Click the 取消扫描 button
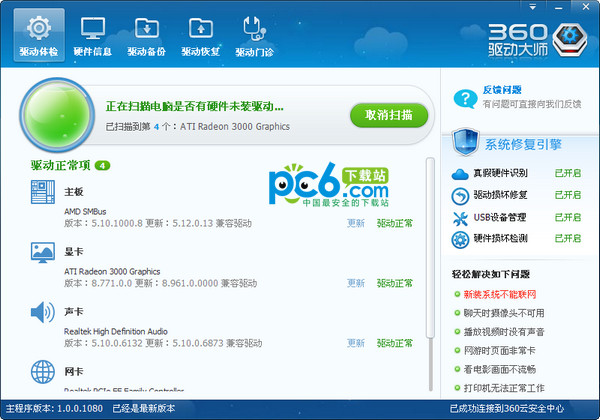 pos(389,115)
